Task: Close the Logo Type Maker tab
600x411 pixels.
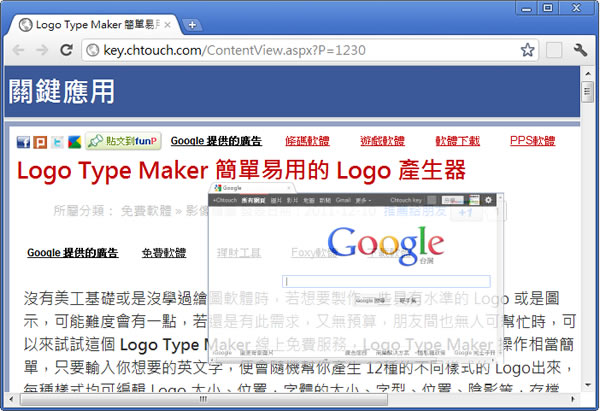Action: pyautogui.click(x=167, y=25)
